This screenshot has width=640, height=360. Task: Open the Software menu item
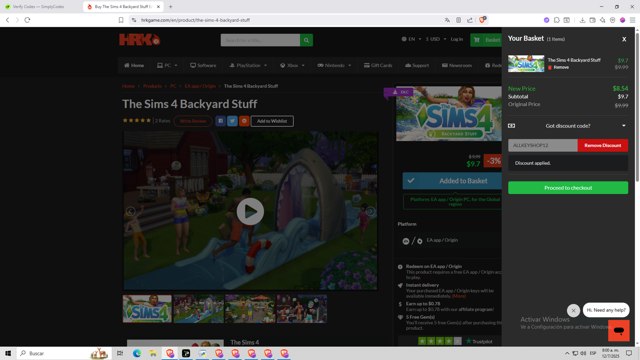(x=203, y=65)
